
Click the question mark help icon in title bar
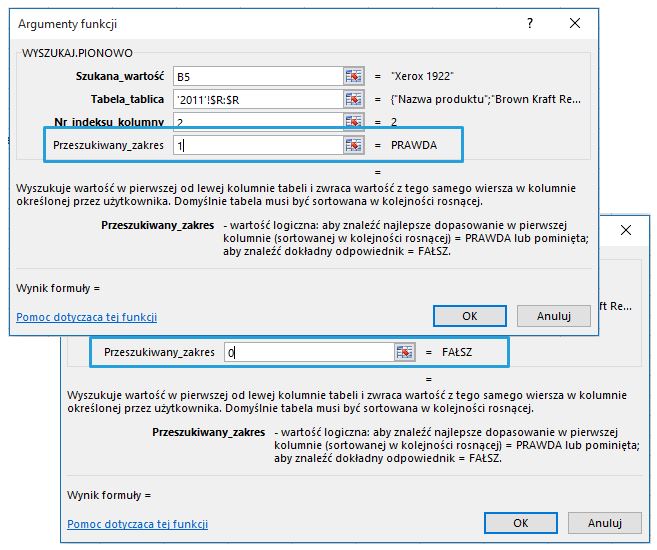coord(527,23)
